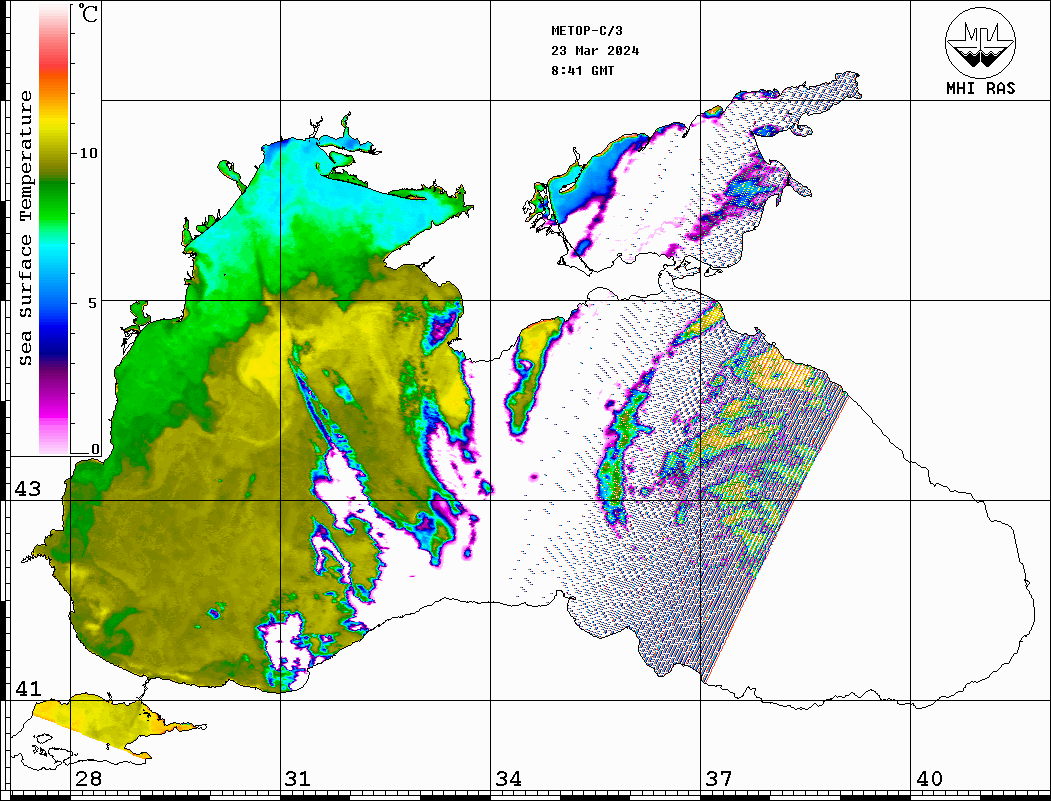Click longitude label 34
The image size is (1051, 801).
click(x=508, y=779)
